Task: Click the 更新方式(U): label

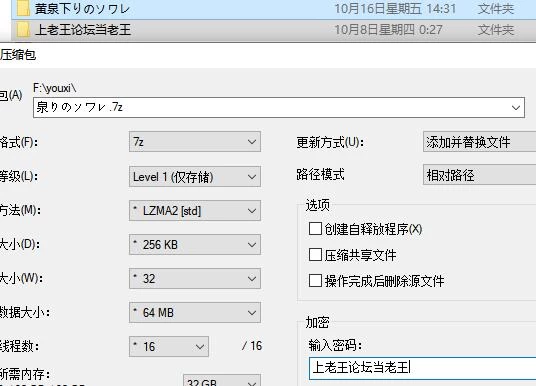Action: pyautogui.click(x=330, y=142)
